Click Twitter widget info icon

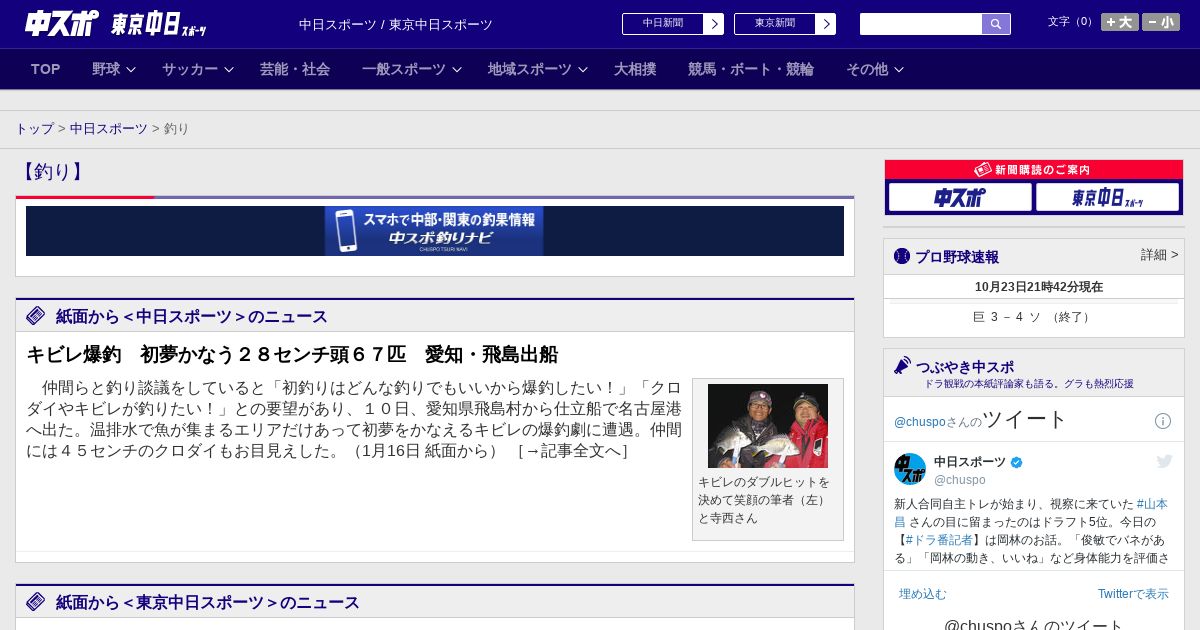pos(1163,421)
